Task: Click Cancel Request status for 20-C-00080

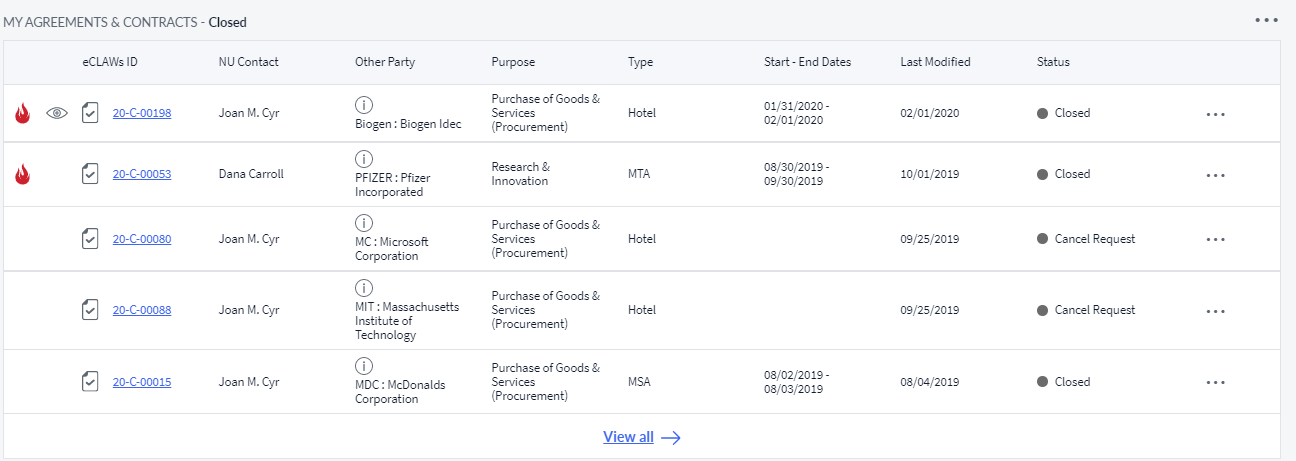Action: point(1087,239)
